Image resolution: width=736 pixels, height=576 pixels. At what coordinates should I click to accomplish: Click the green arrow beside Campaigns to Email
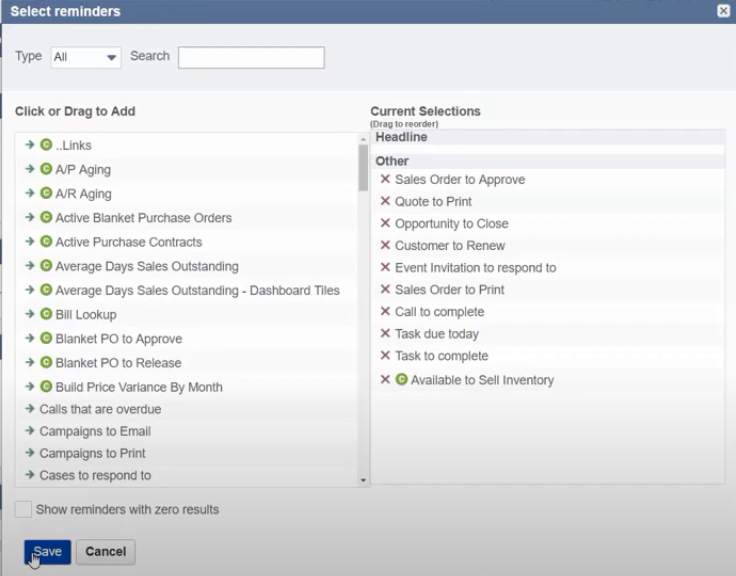[x=30, y=431]
